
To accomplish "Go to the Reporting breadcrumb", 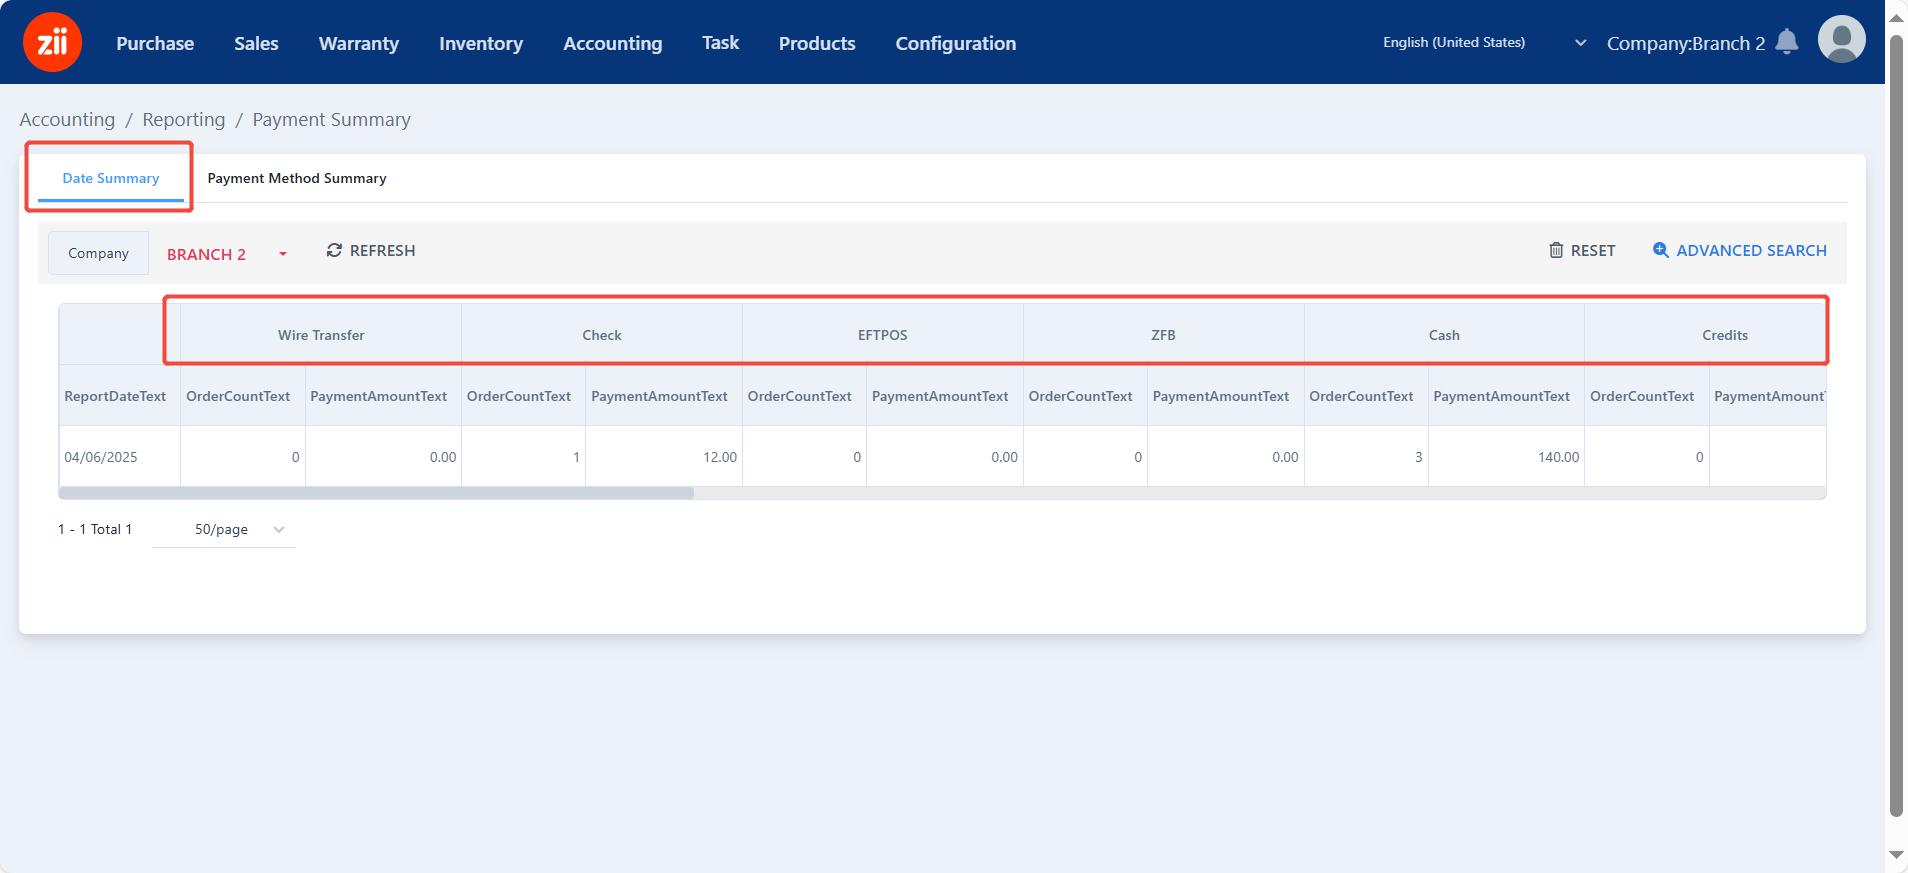I will (184, 119).
